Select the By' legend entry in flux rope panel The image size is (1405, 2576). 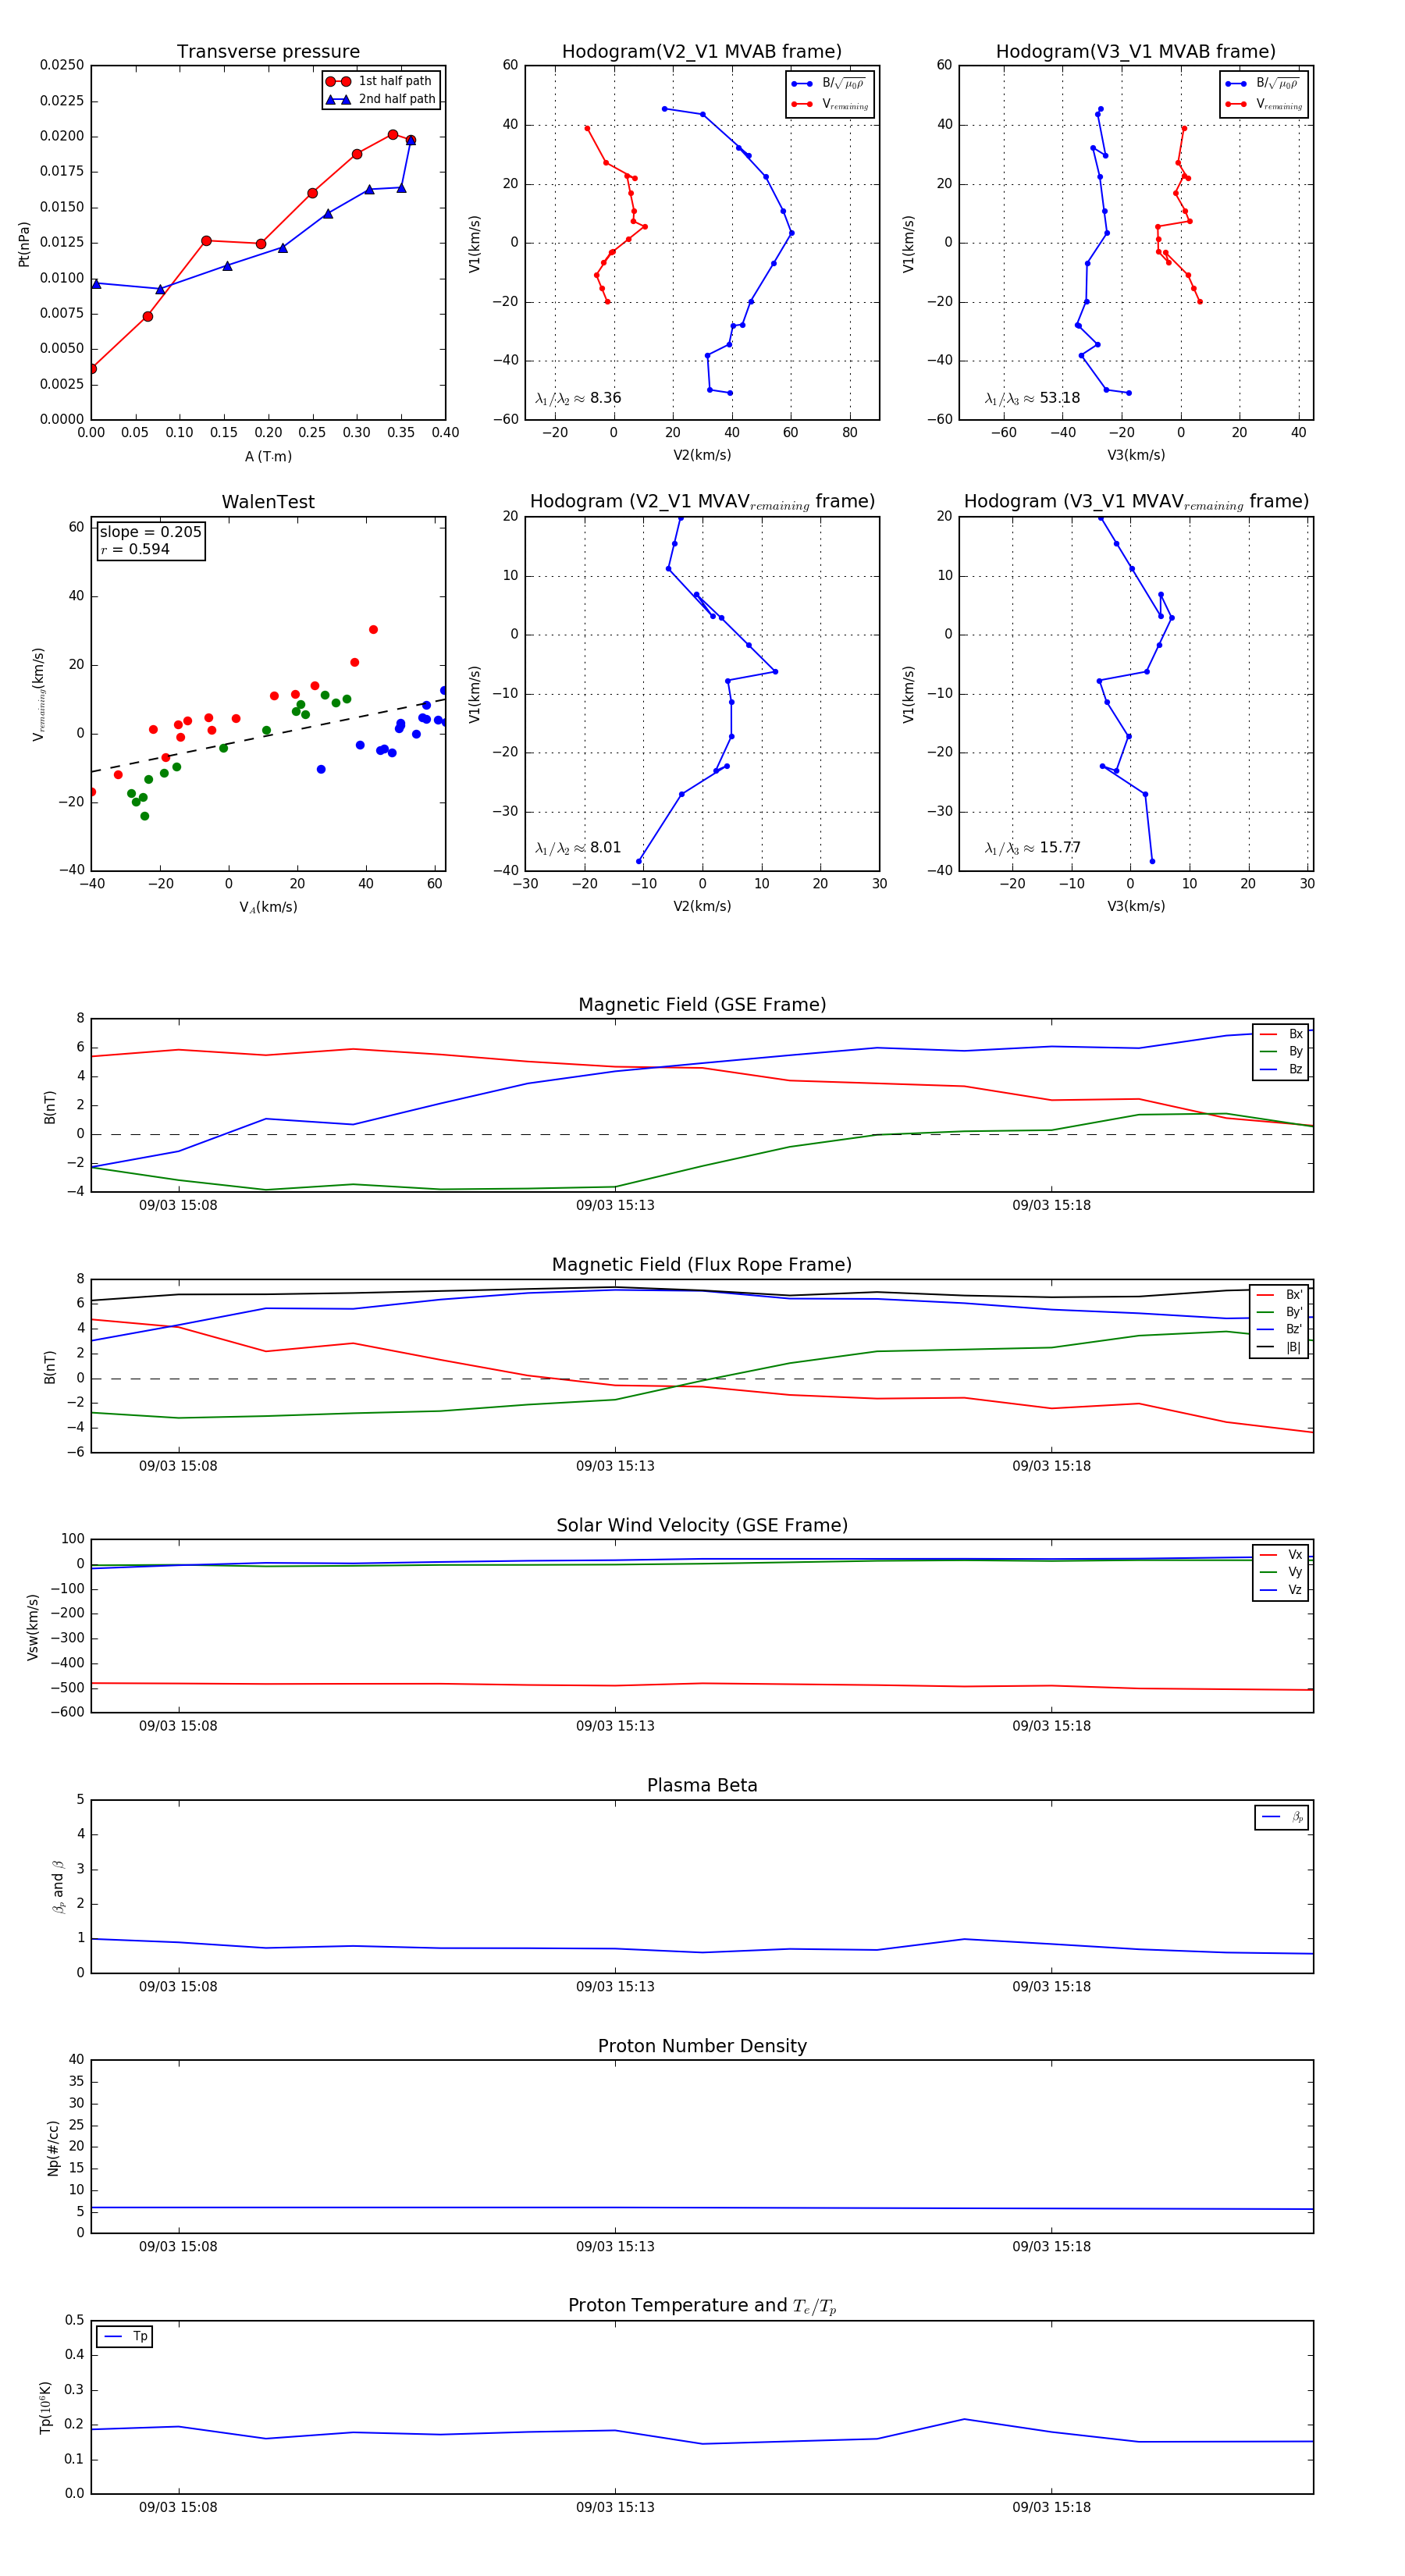tap(1280, 1312)
